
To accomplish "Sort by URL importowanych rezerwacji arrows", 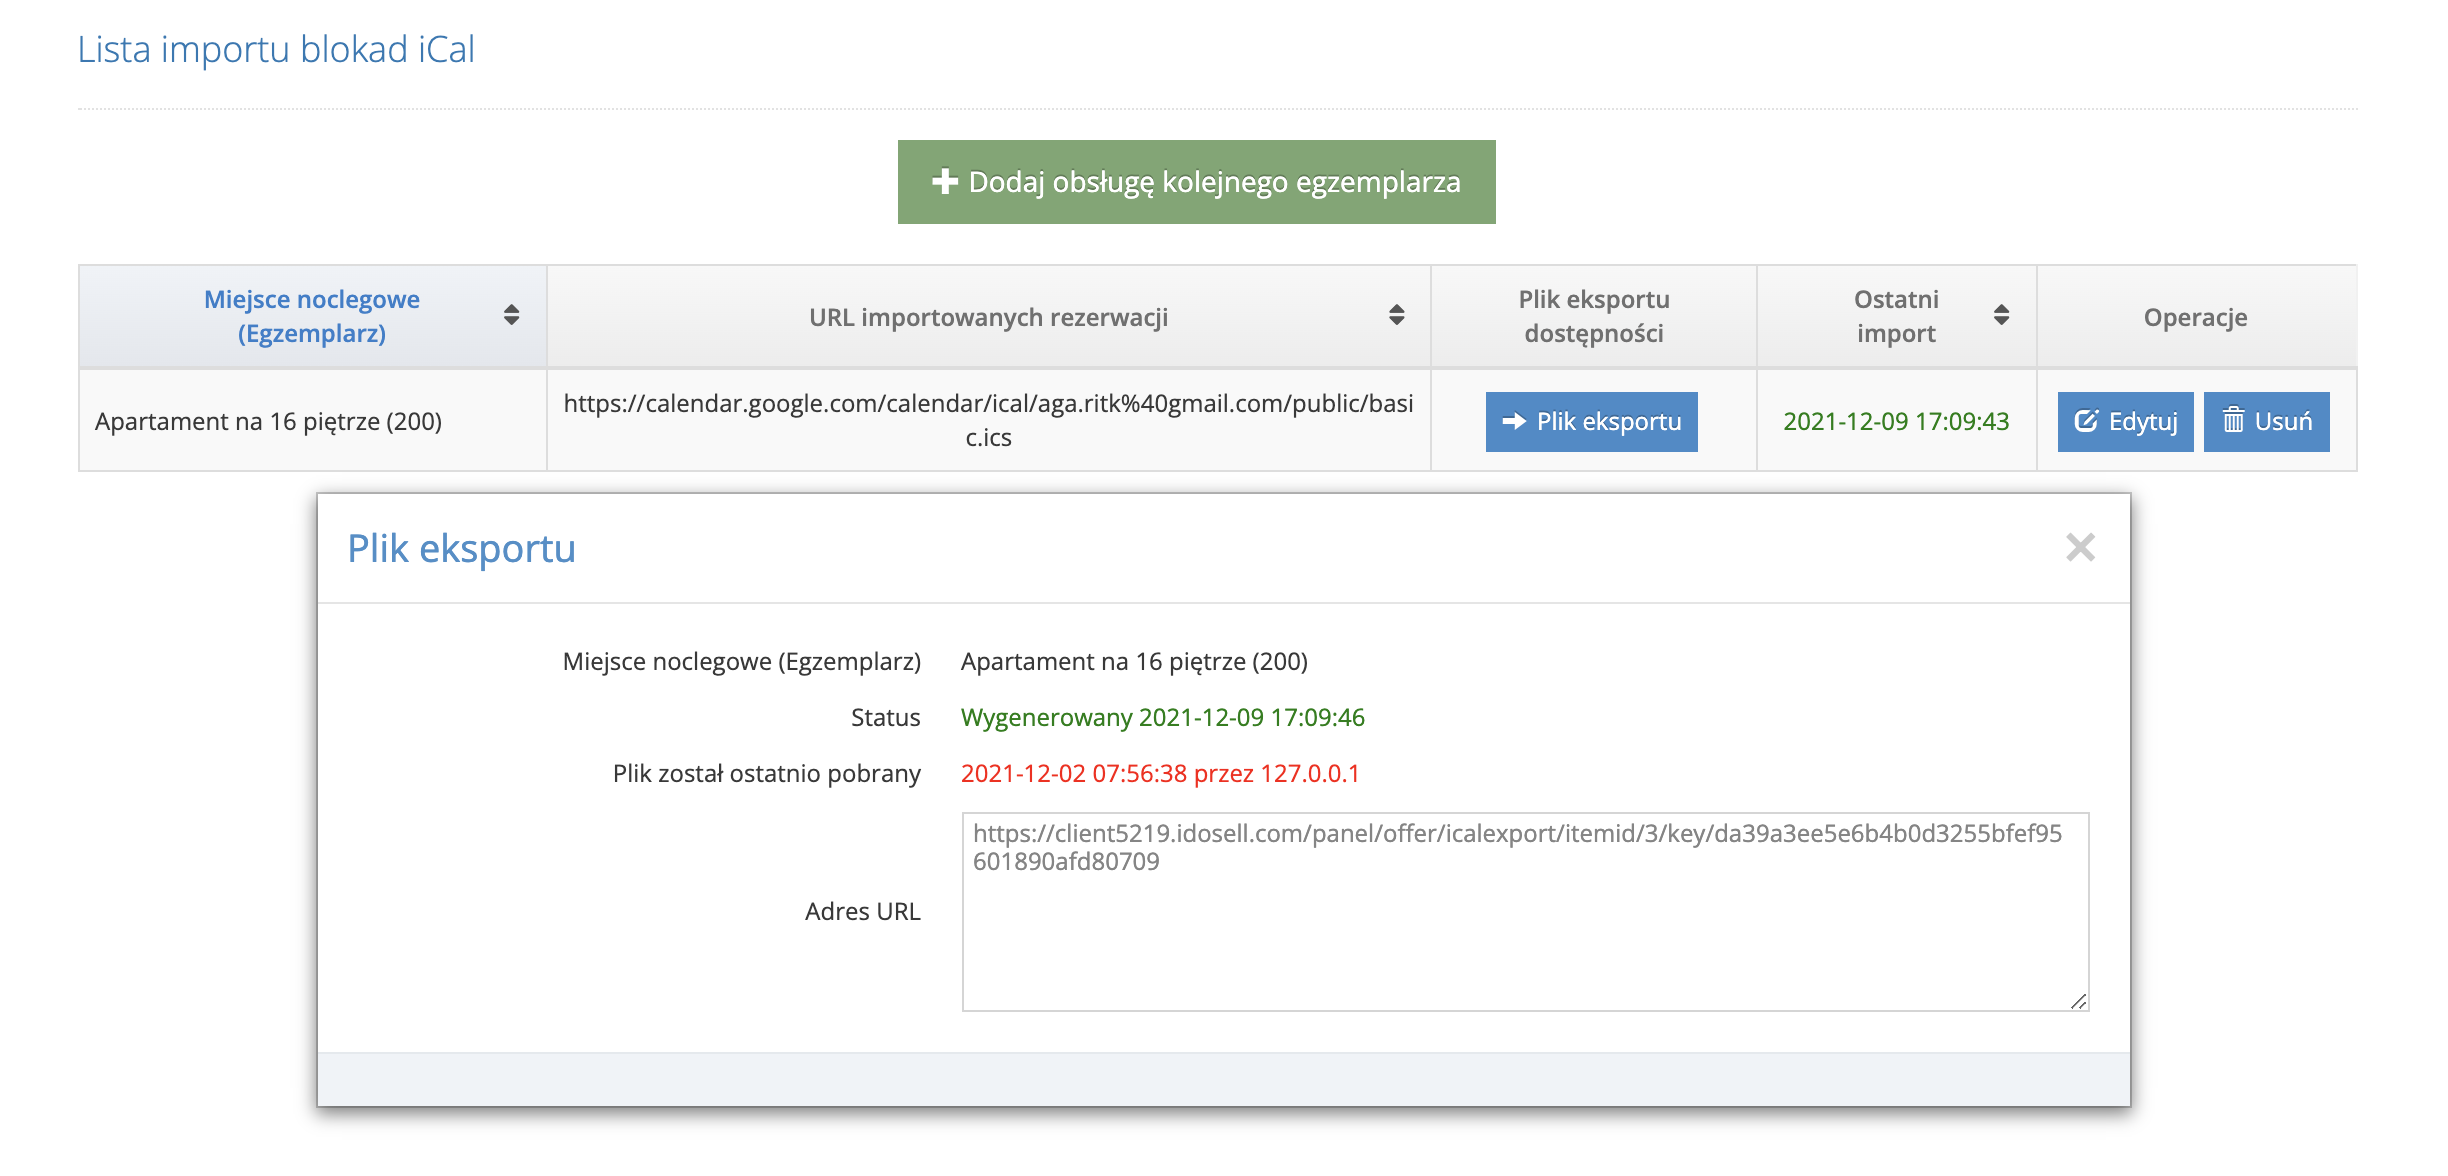I will click(x=1397, y=316).
